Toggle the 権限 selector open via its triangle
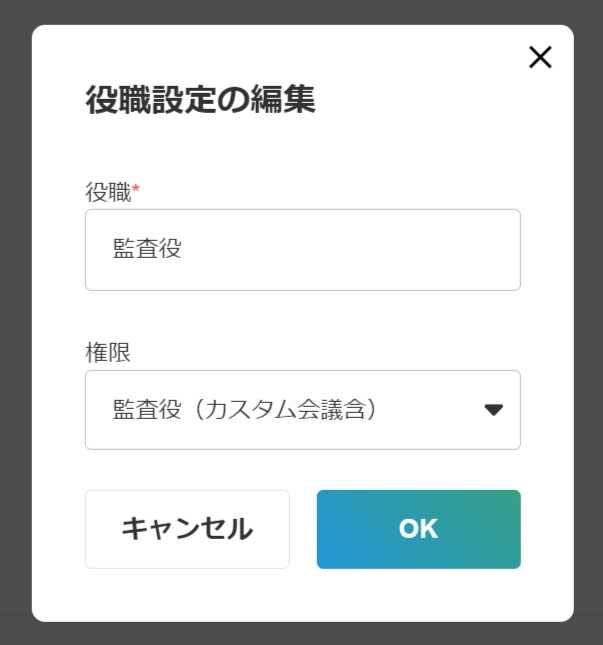 pyautogui.click(x=493, y=409)
